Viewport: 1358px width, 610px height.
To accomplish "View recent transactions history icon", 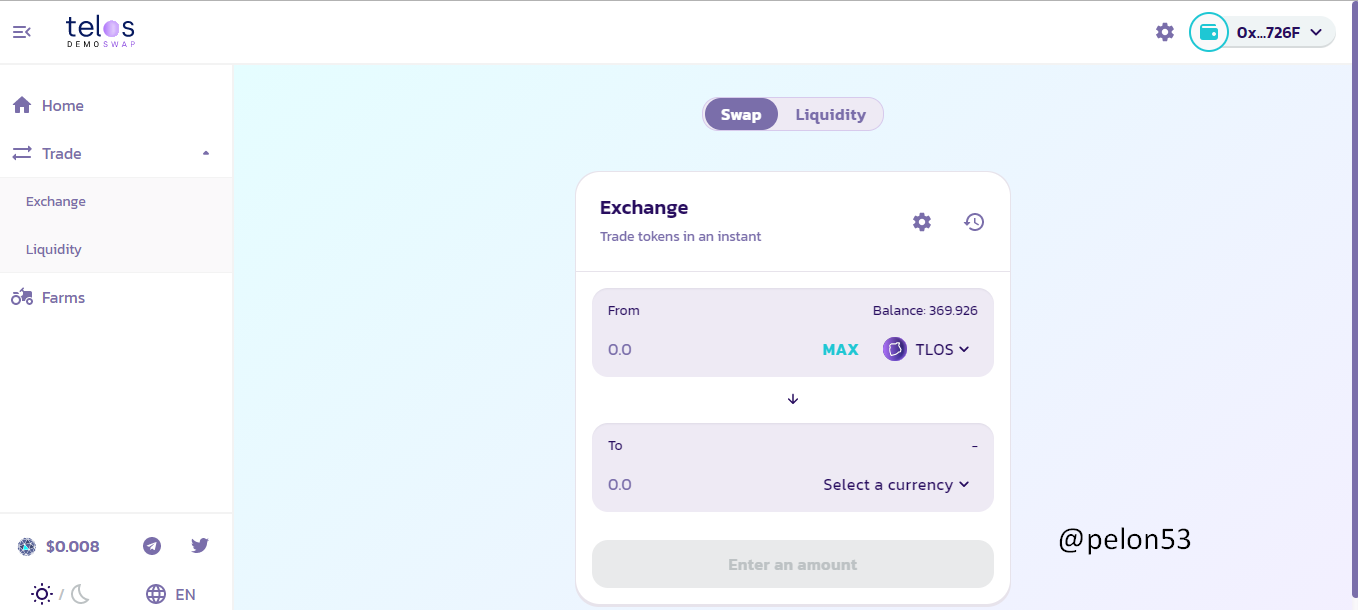I will pyautogui.click(x=974, y=222).
